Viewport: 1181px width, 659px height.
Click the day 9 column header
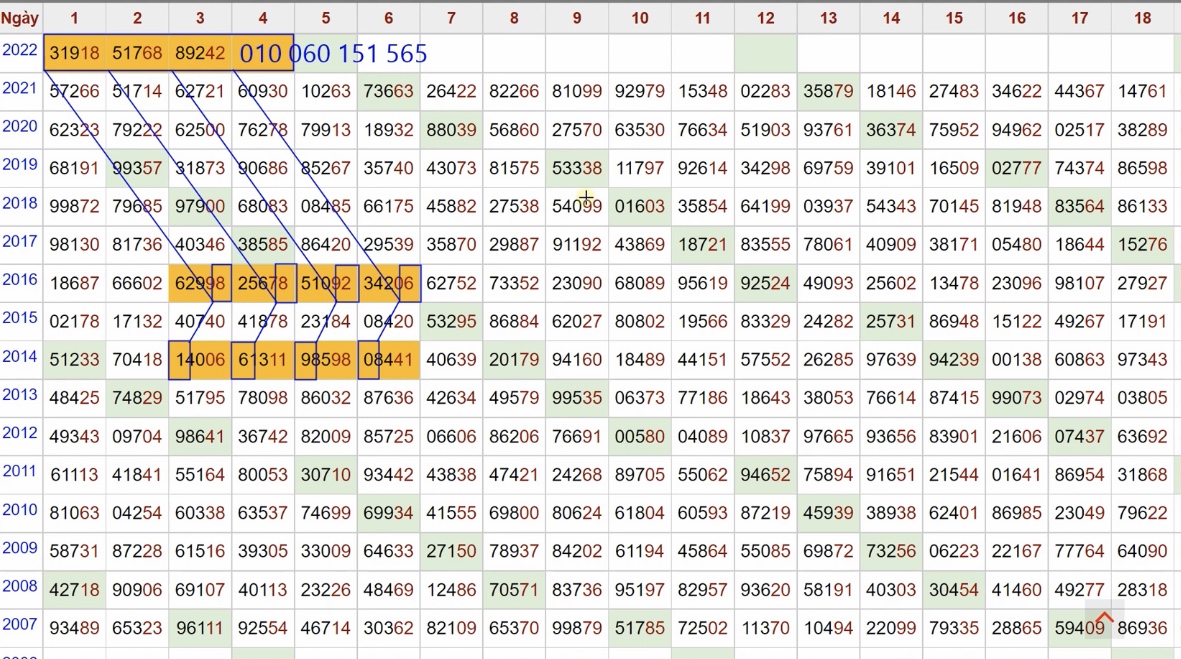(577, 18)
